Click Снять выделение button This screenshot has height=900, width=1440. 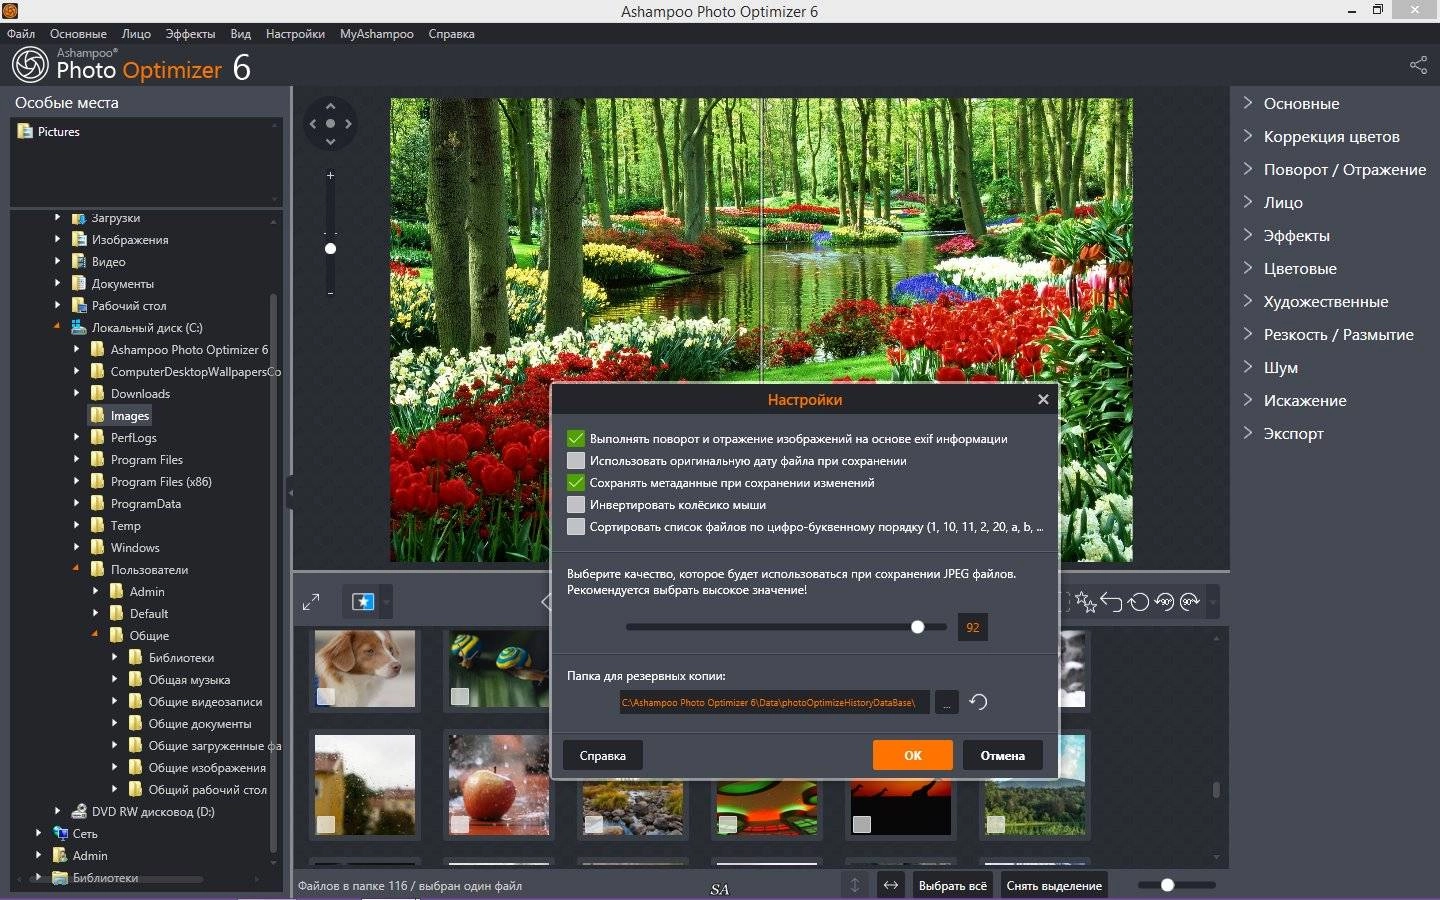[1054, 885]
